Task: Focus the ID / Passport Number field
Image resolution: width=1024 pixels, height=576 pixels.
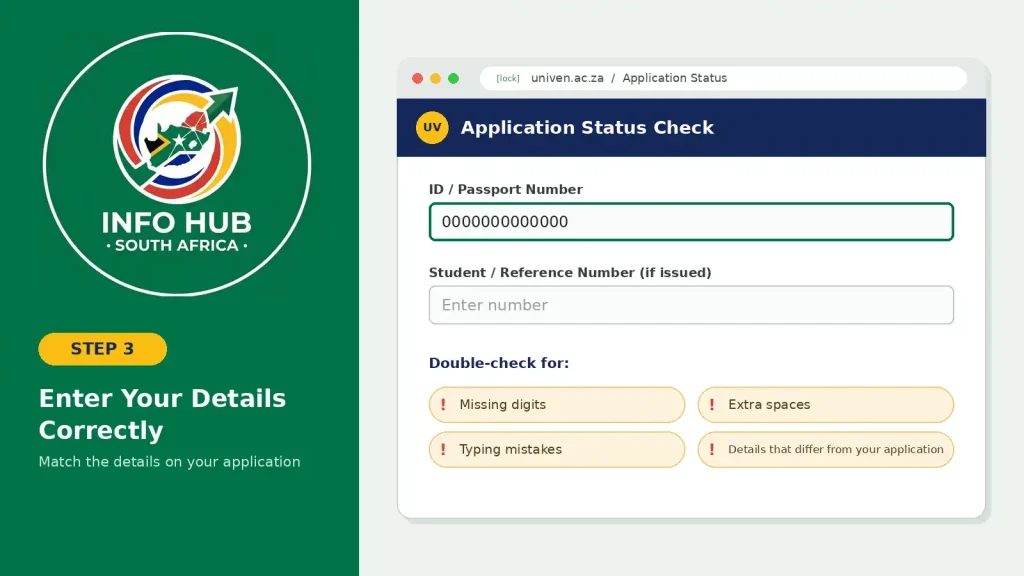Action: (x=691, y=222)
